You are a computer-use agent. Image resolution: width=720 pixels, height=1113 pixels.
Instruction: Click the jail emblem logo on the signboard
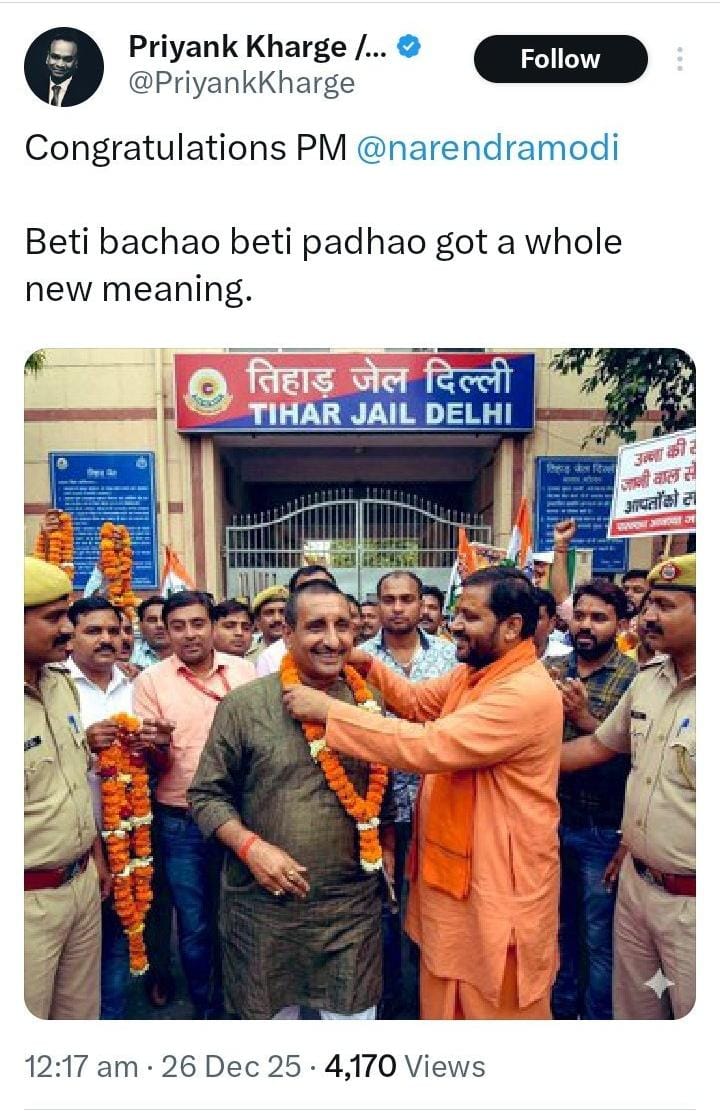pos(207,392)
